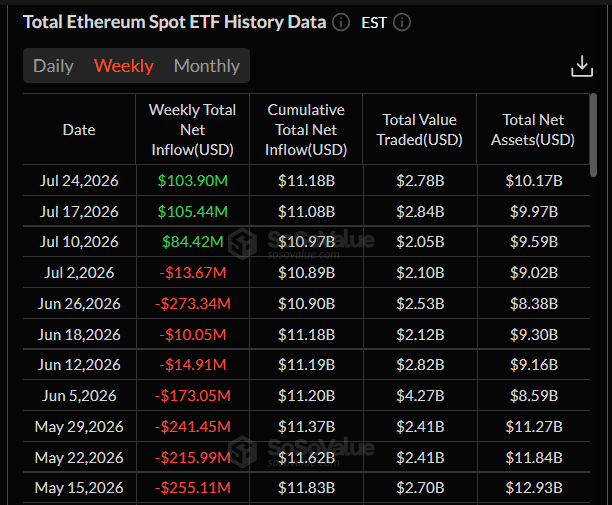Click the $11.19B cumulative inflow cell
Screen dimensions: 612x505
(x=306, y=365)
